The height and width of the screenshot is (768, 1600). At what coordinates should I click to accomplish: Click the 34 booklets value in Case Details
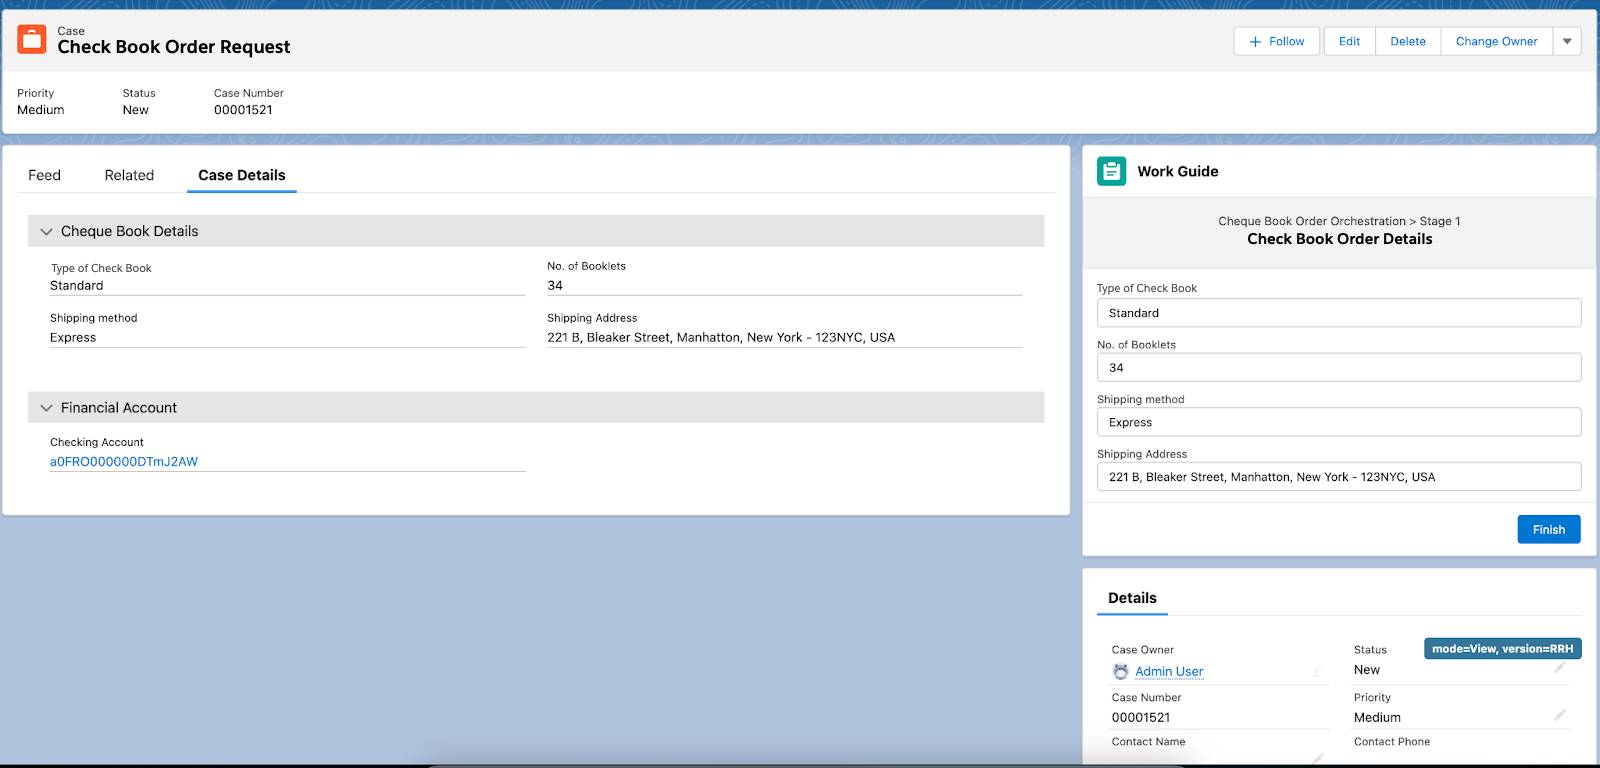[555, 286]
